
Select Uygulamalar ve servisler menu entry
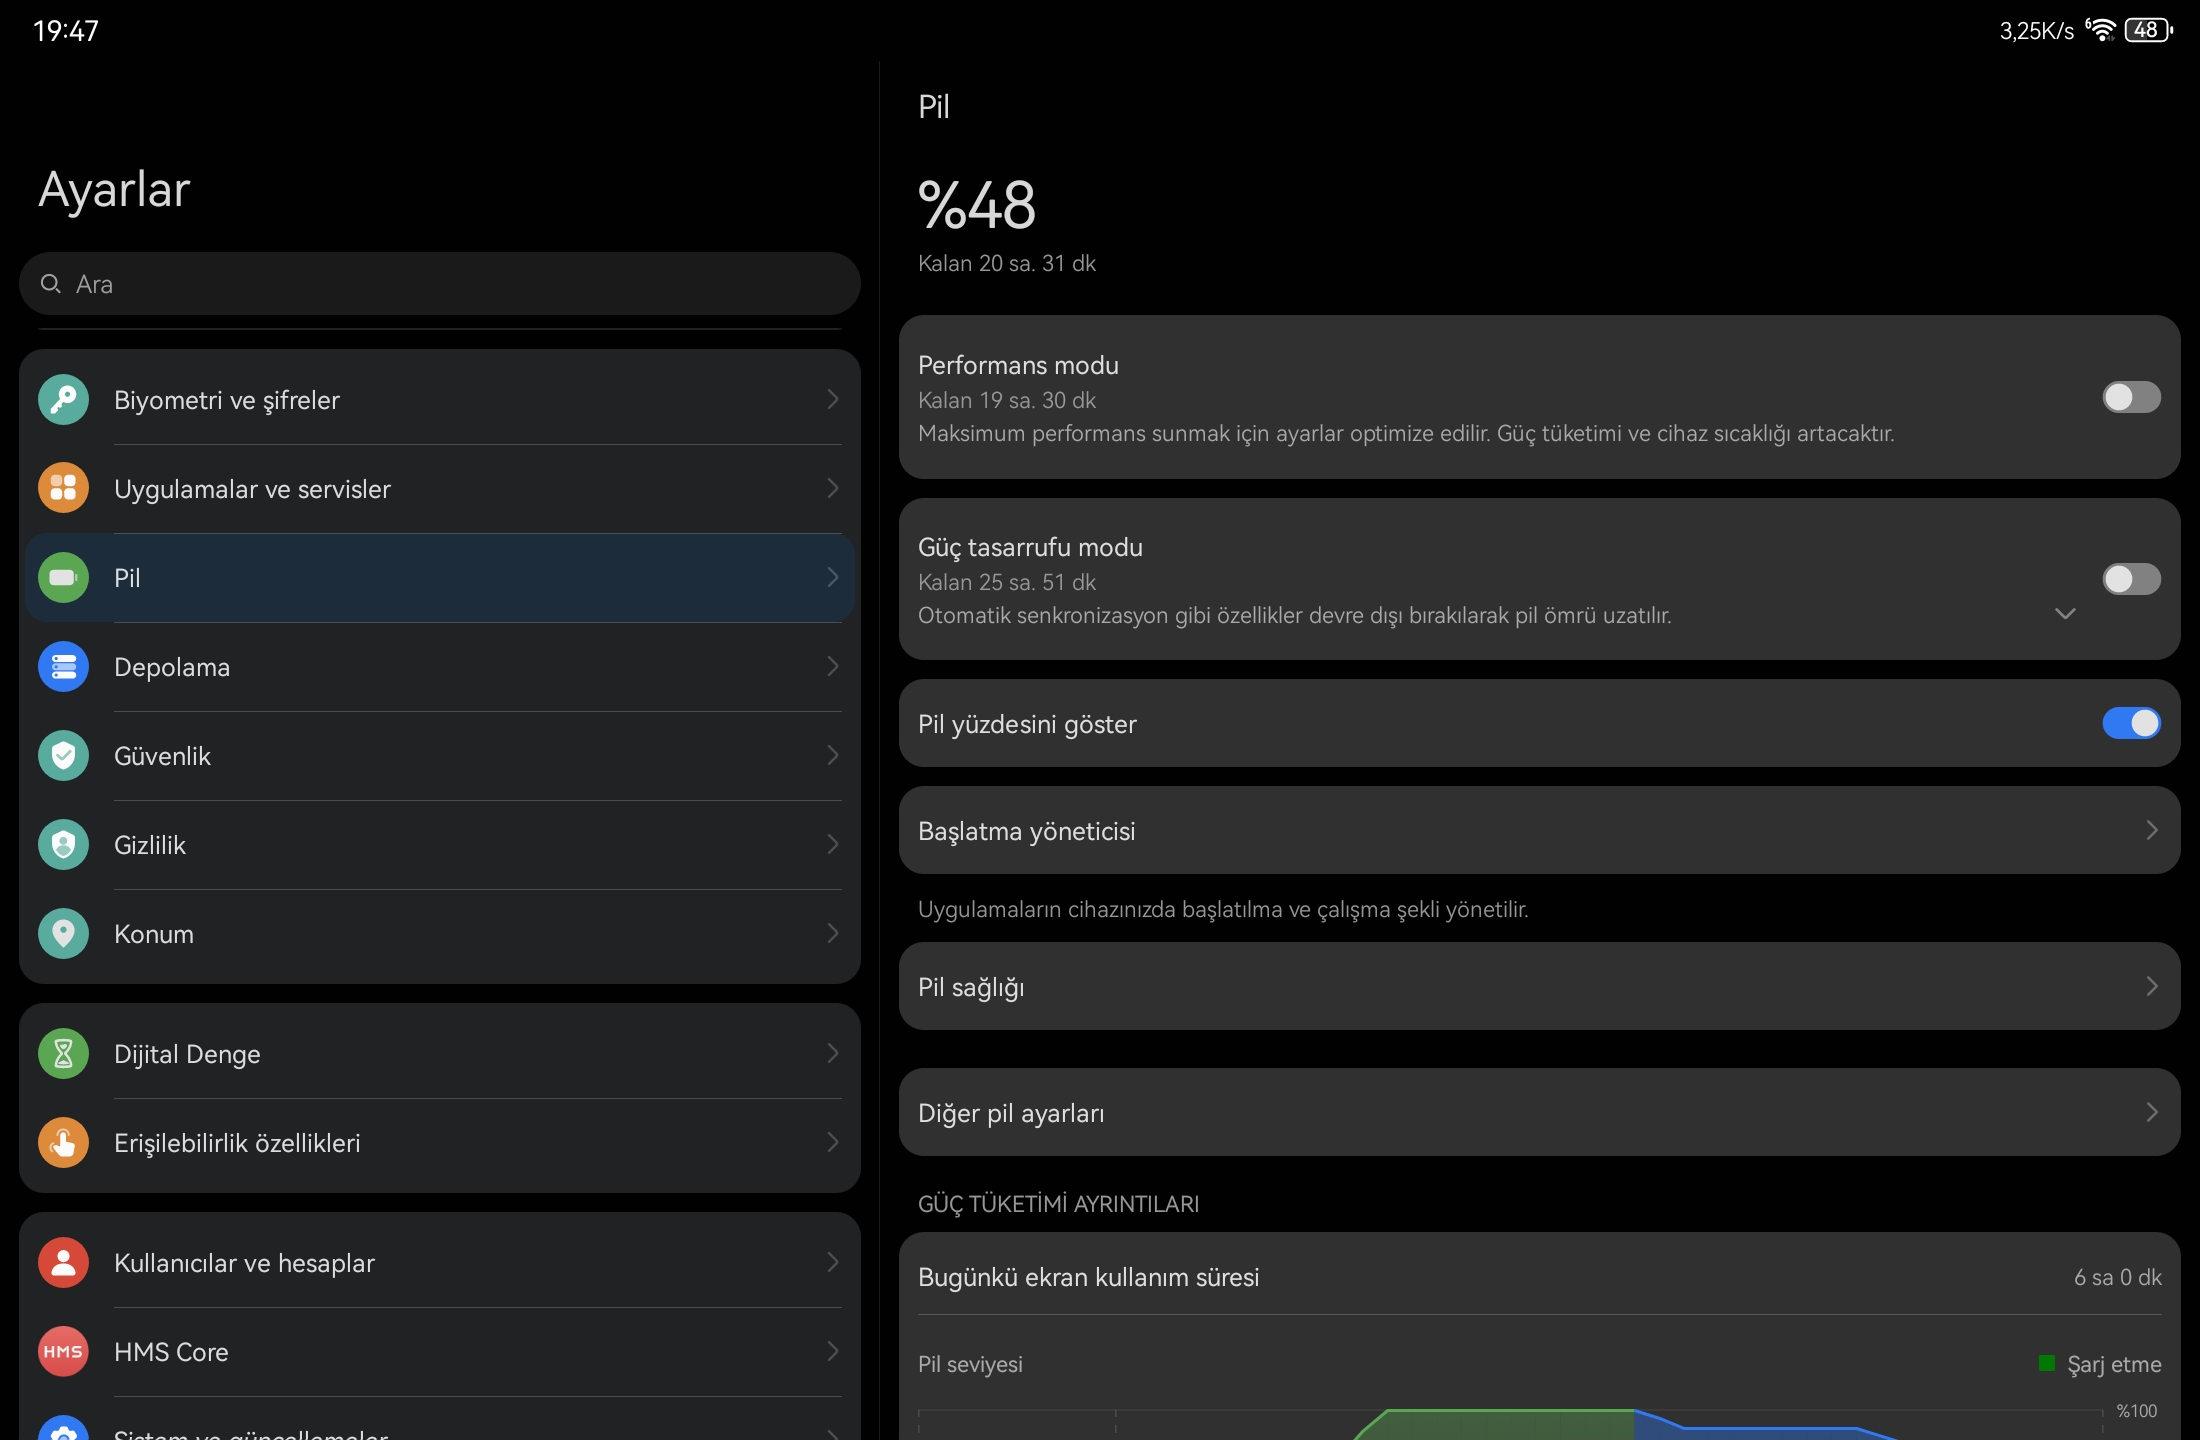click(440, 489)
